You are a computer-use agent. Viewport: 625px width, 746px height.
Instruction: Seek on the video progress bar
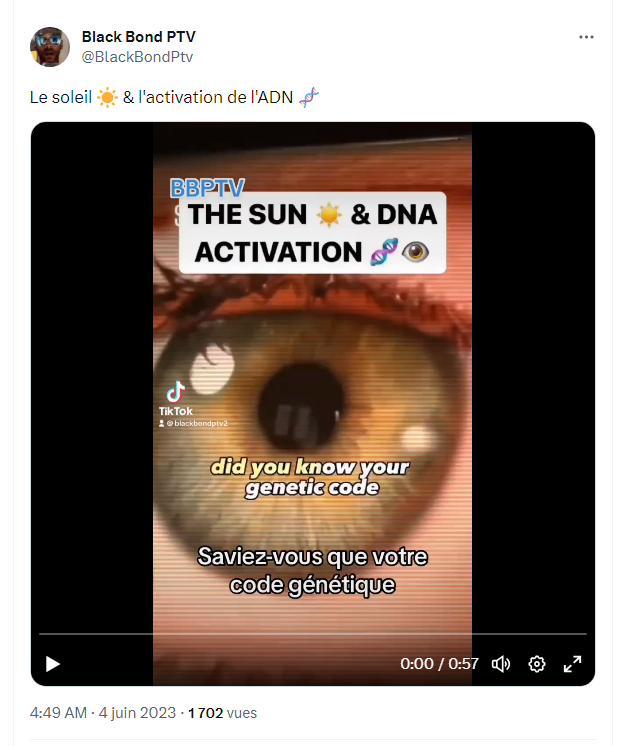(312, 634)
